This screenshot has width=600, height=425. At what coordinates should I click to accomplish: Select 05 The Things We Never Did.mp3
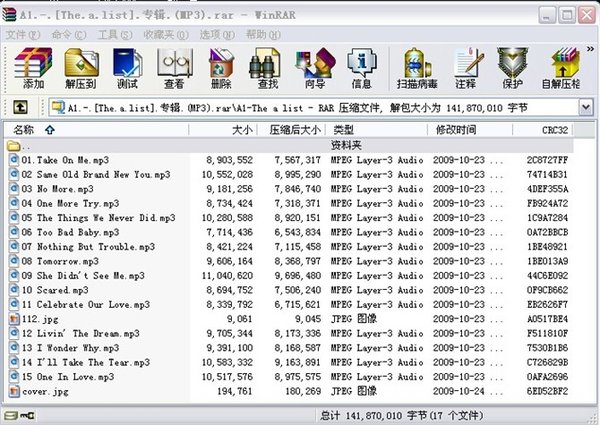pyautogui.click(x=98, y=218)
